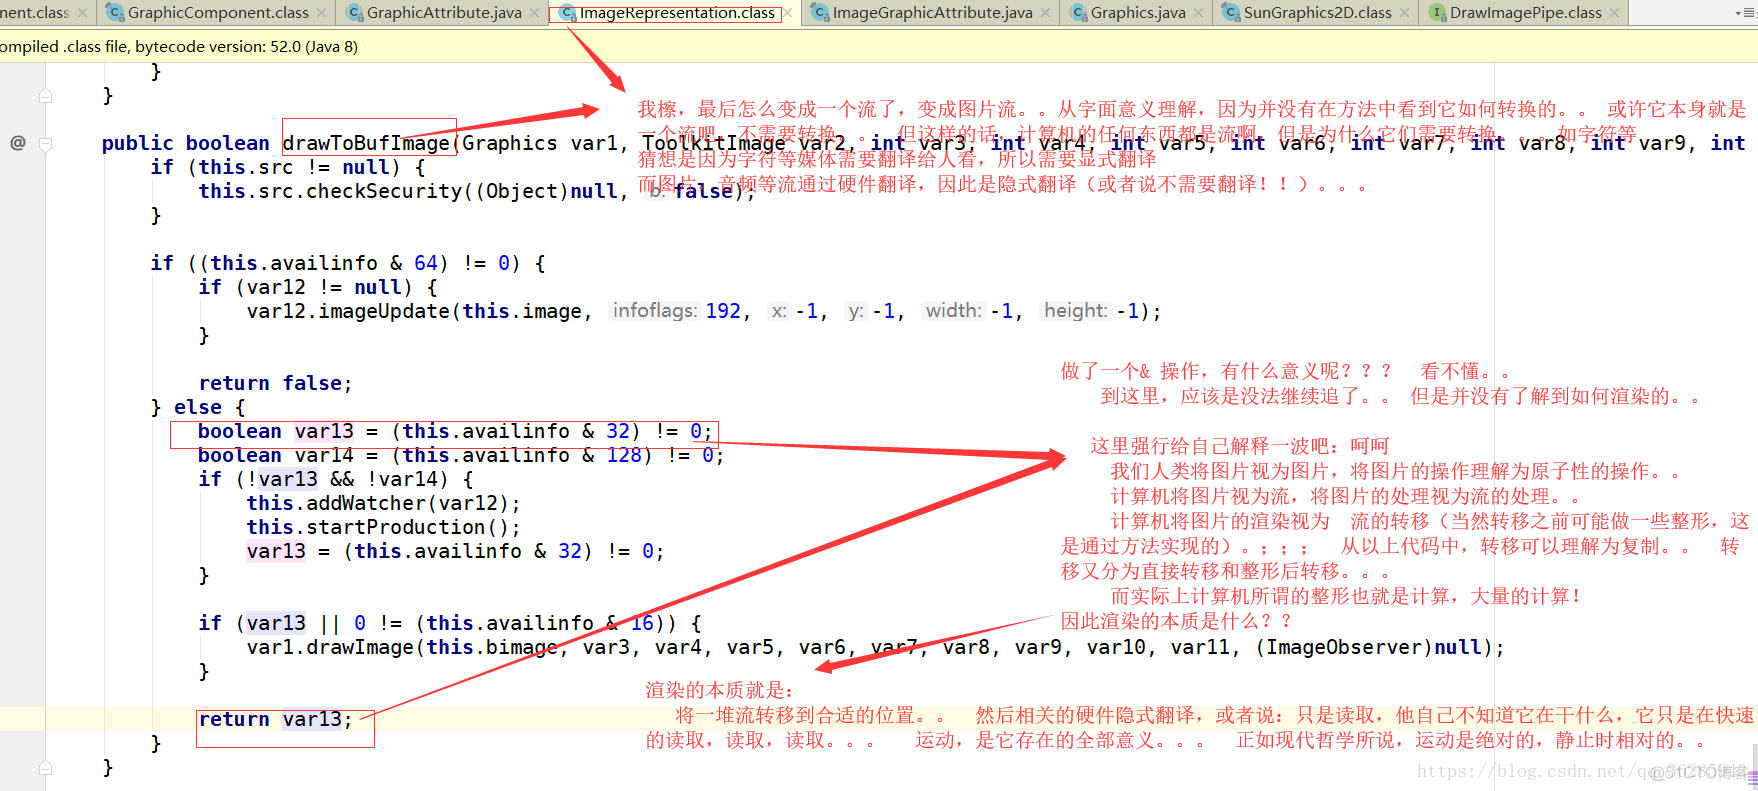
Task: Click the fold-end marker at the last closing brace
Action: (45, 768)
